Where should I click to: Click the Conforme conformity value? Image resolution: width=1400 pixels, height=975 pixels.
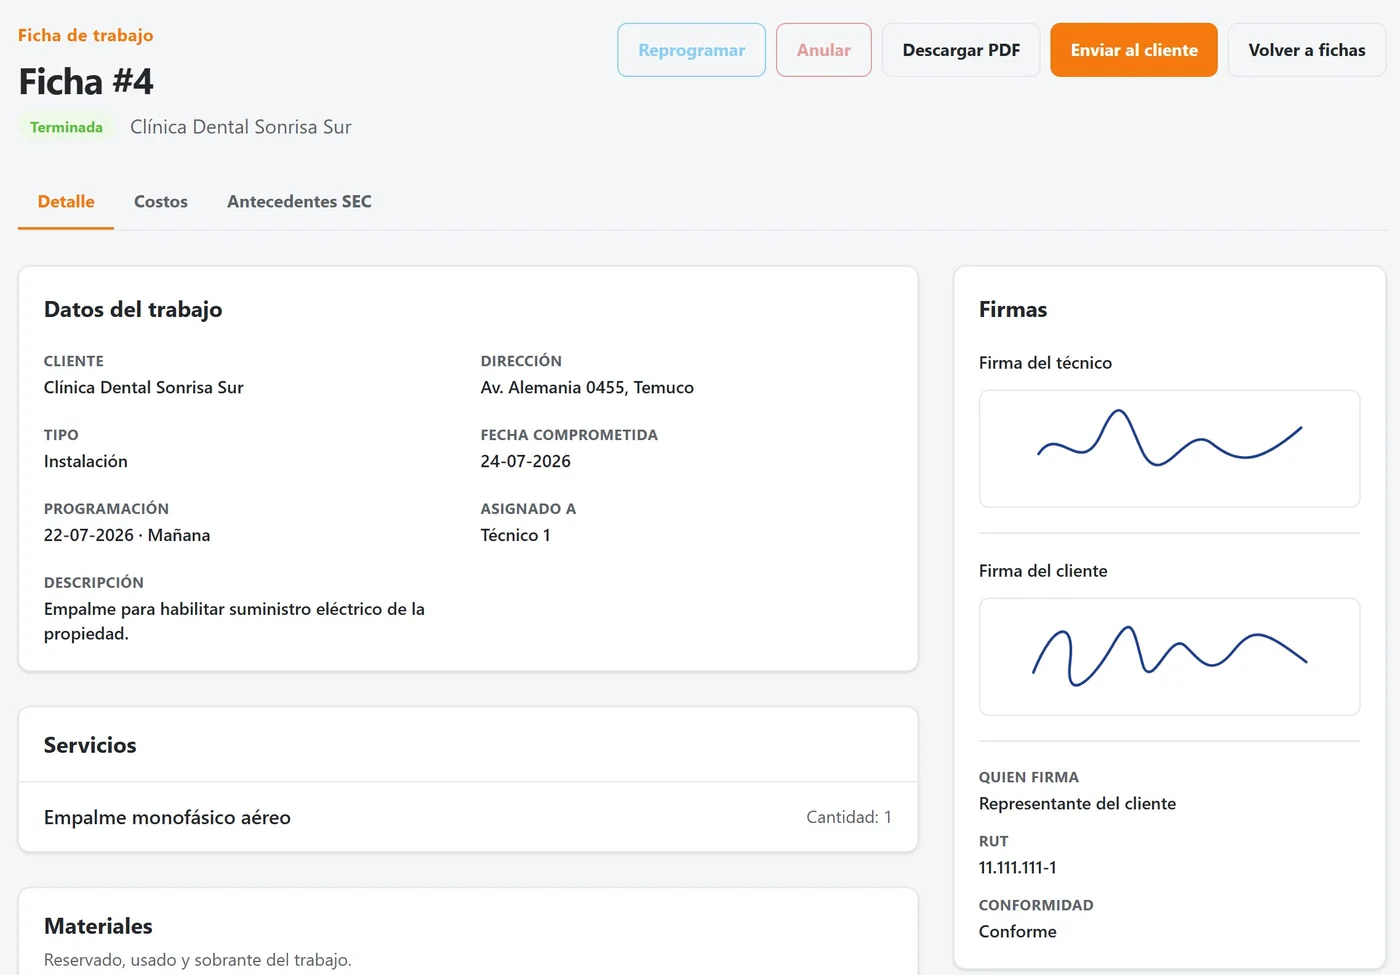pos(1017,932)
